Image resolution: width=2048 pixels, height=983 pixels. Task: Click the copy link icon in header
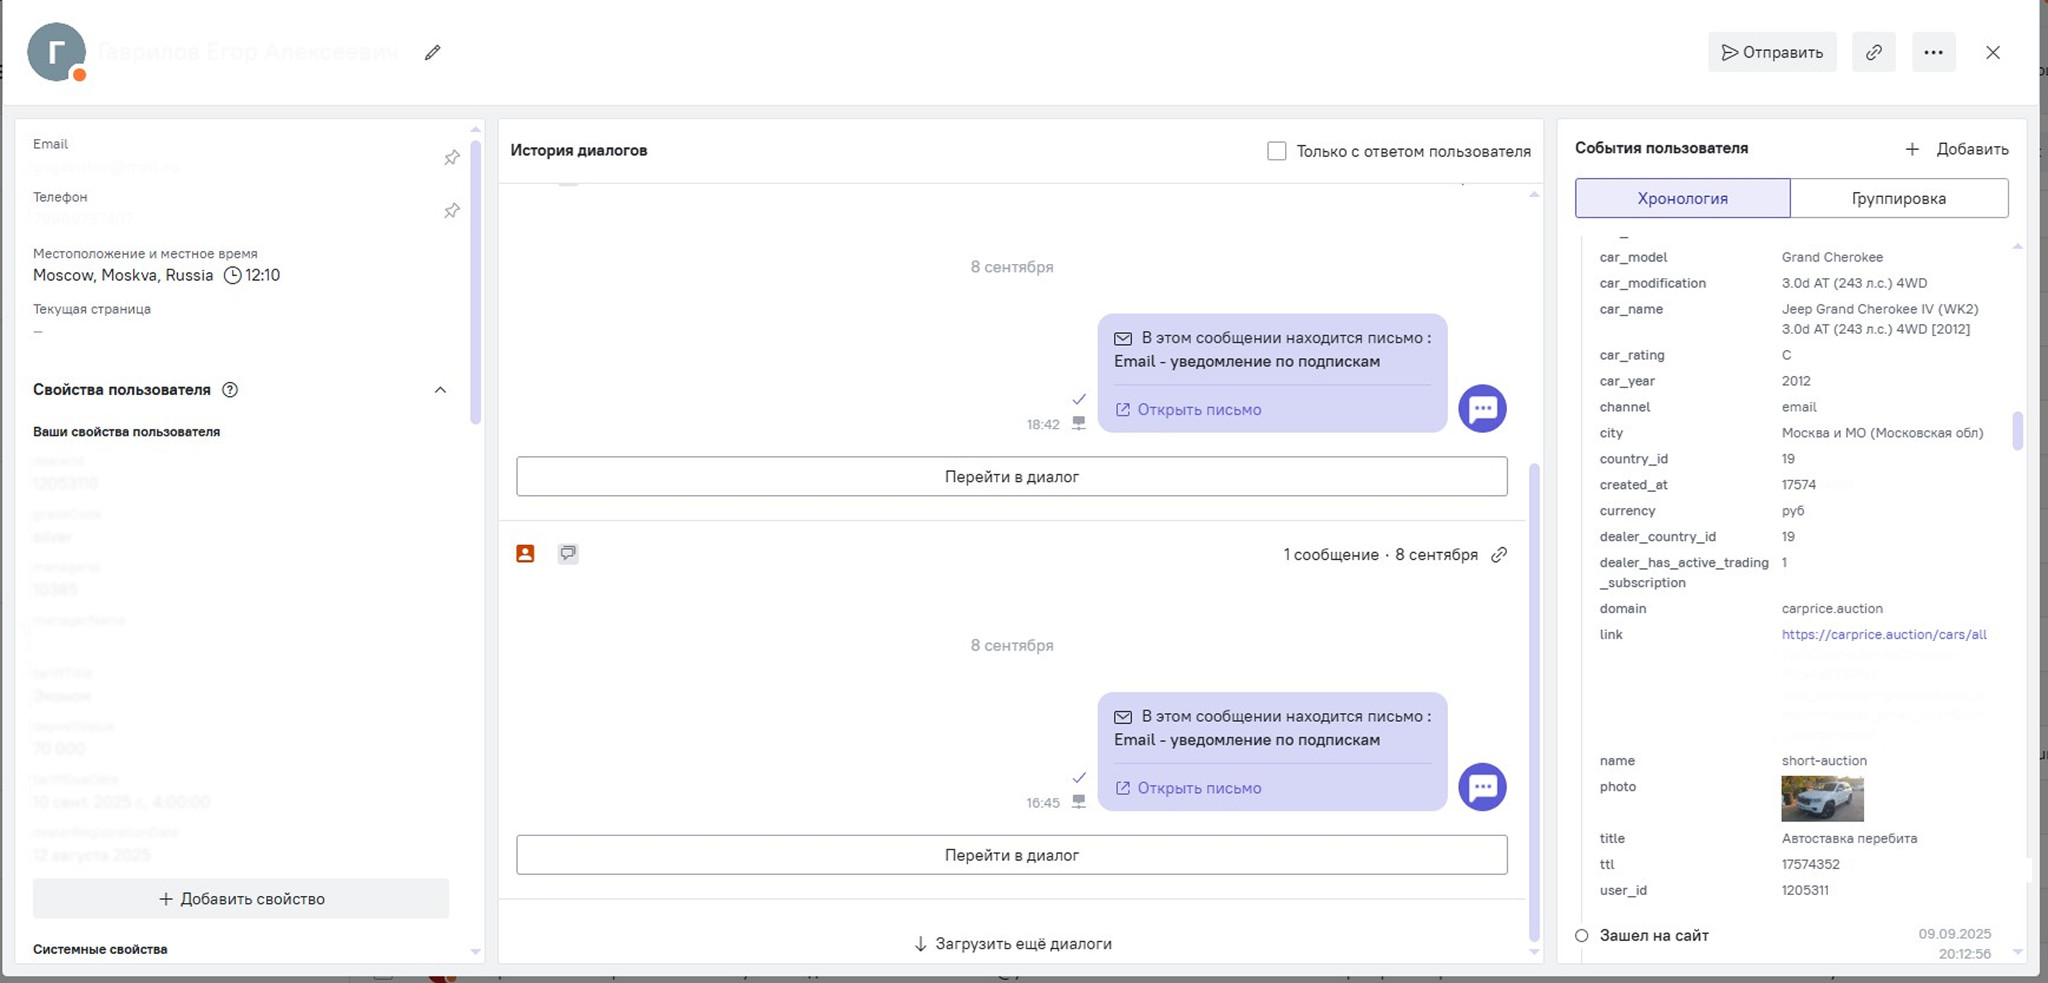pos(1873,53)
